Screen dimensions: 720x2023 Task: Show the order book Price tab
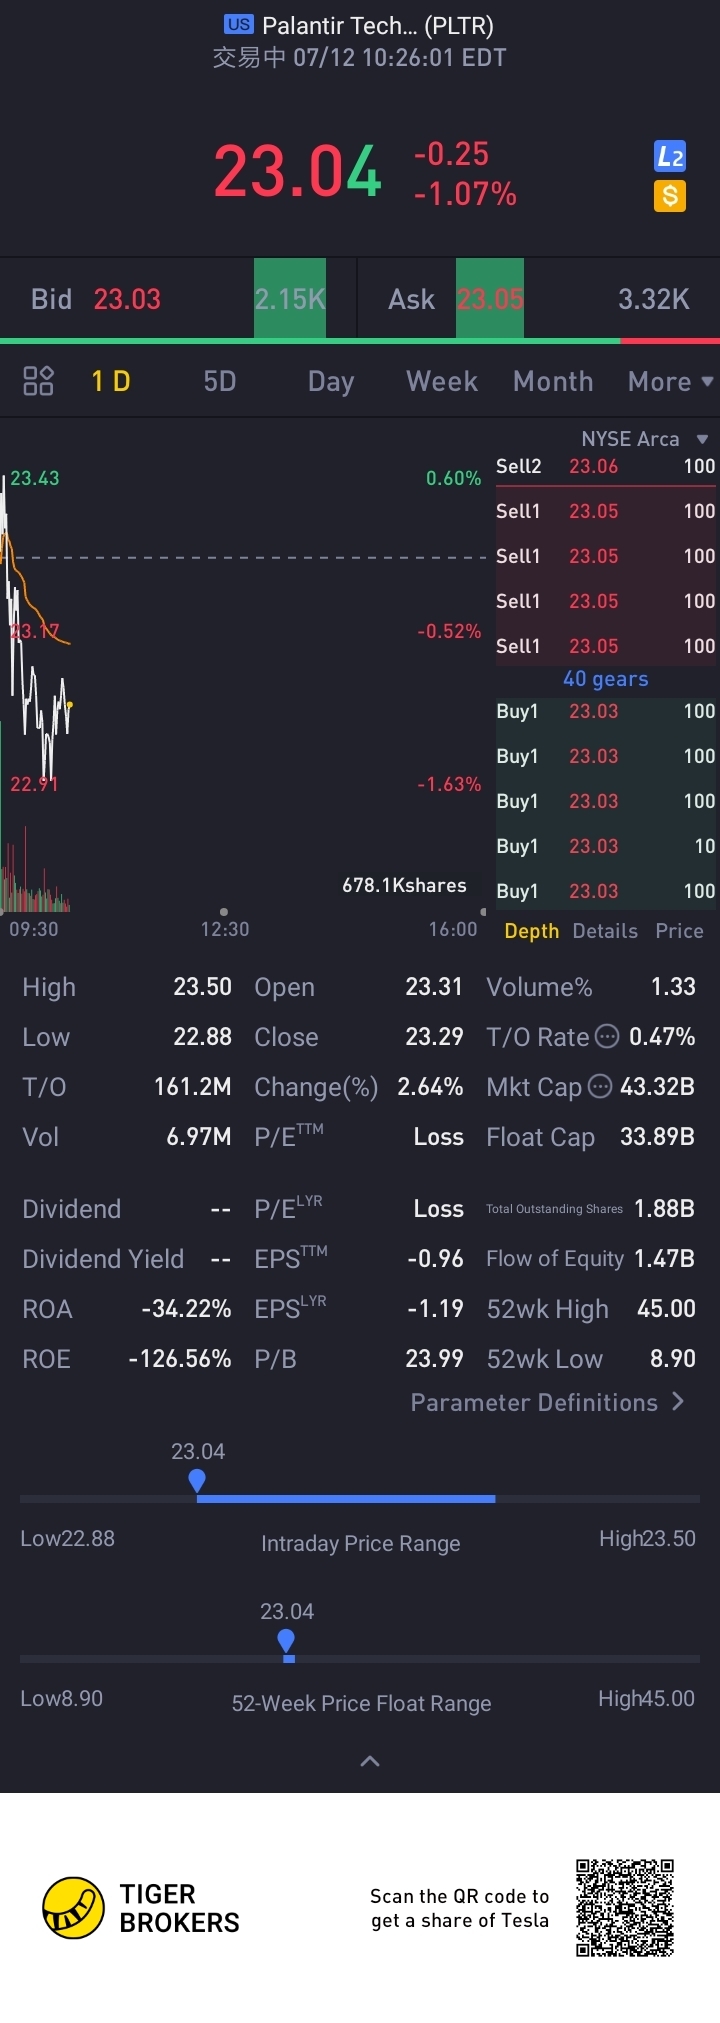coord(679,931)
